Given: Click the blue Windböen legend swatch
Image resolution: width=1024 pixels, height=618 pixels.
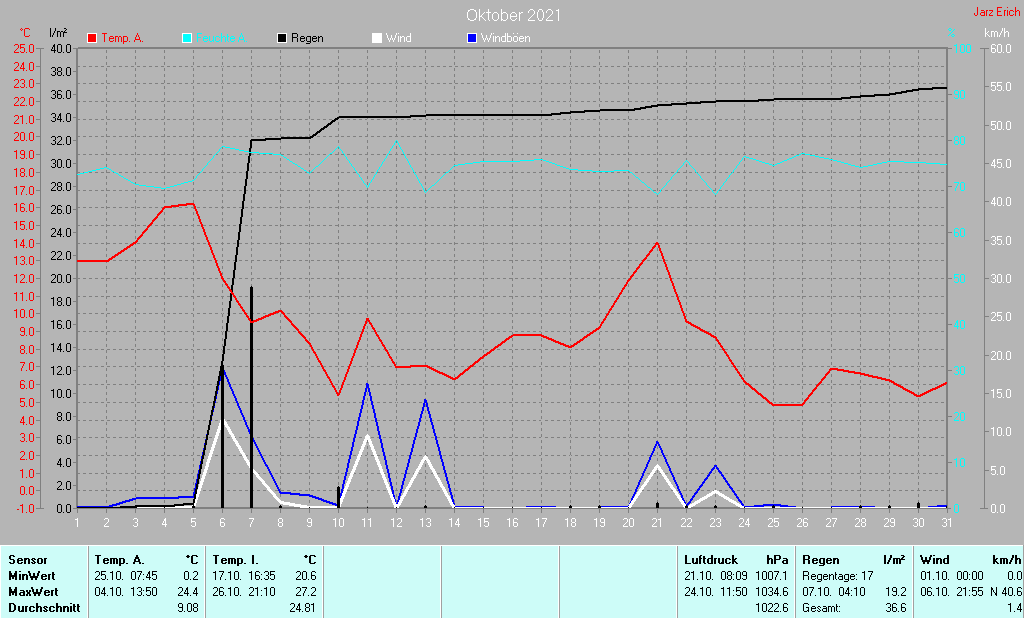Looking at the screenshot, I should click(472, 38).
